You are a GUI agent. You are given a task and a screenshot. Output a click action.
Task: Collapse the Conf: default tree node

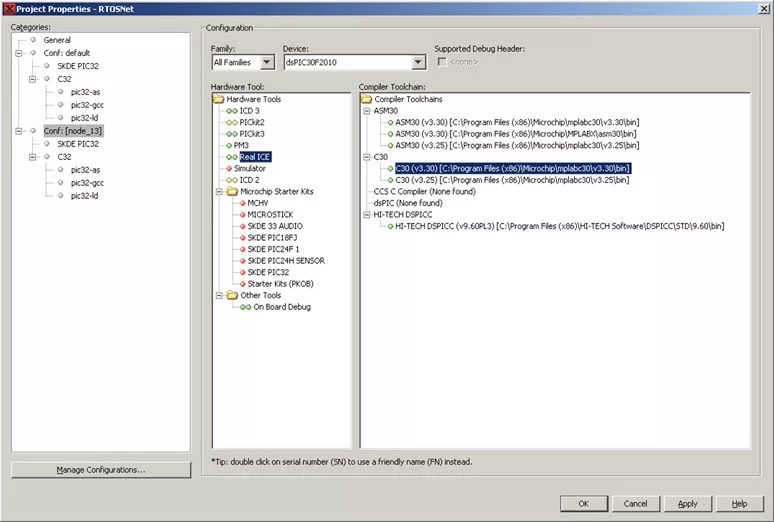point(19,53)
